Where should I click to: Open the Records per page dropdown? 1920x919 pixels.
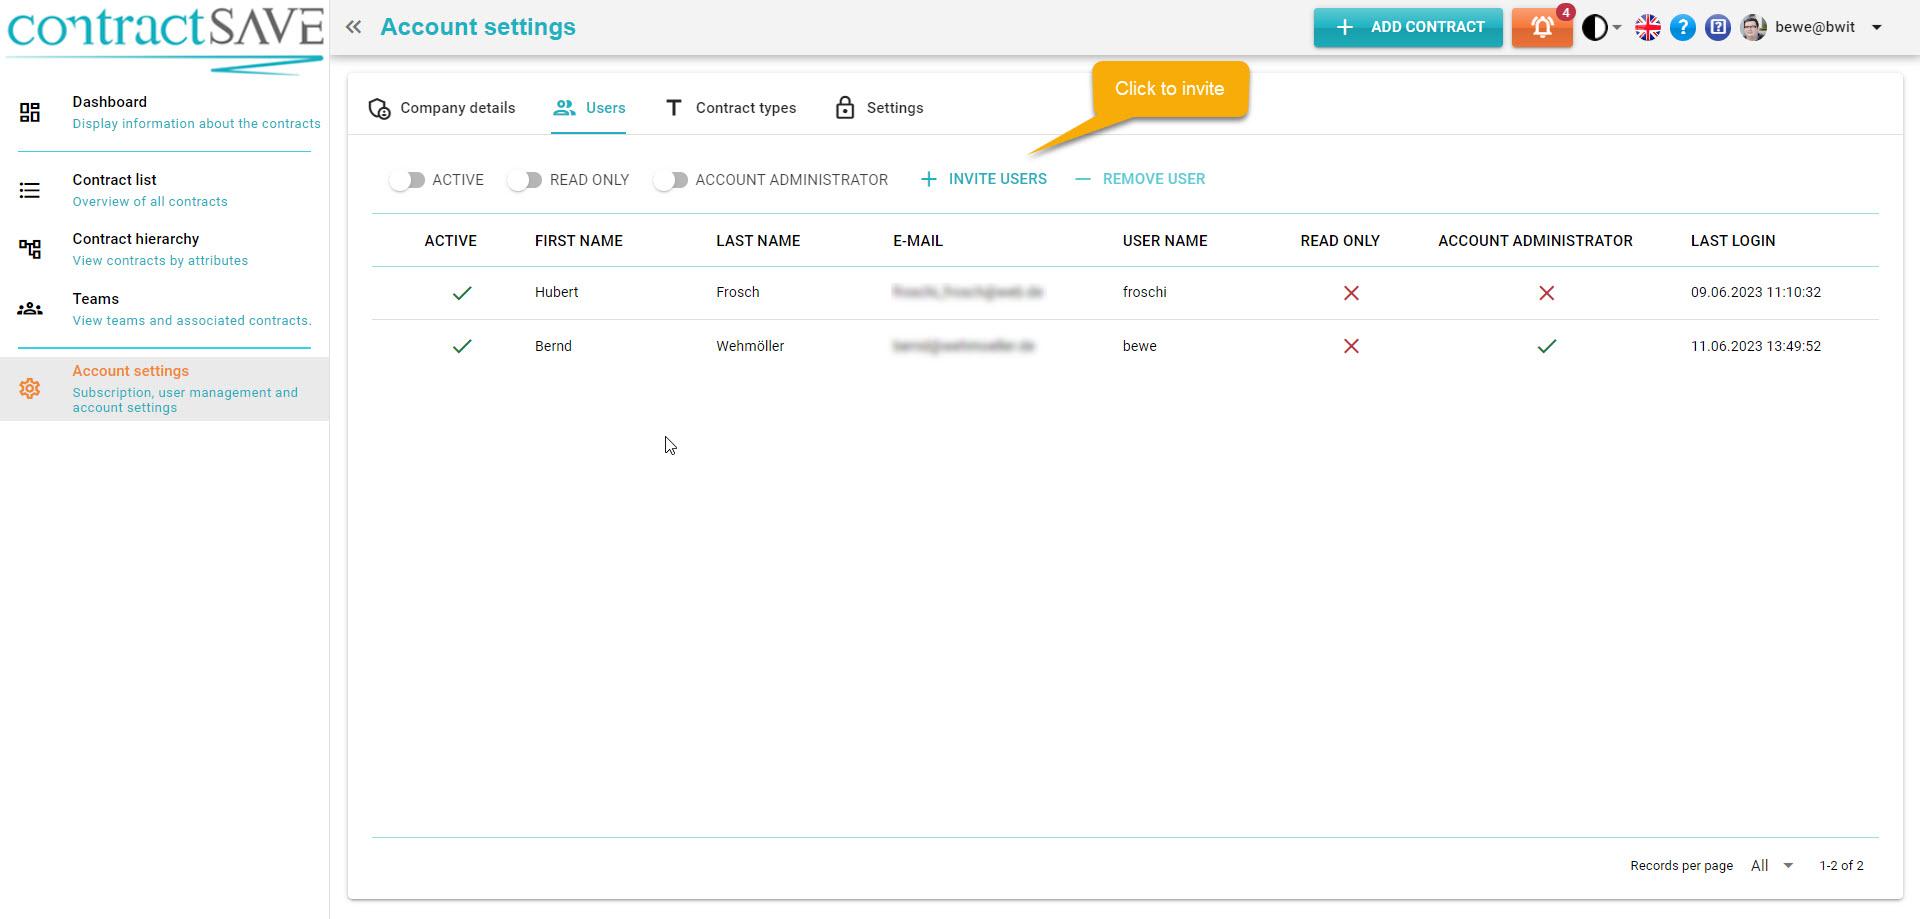pos(1771,866)
